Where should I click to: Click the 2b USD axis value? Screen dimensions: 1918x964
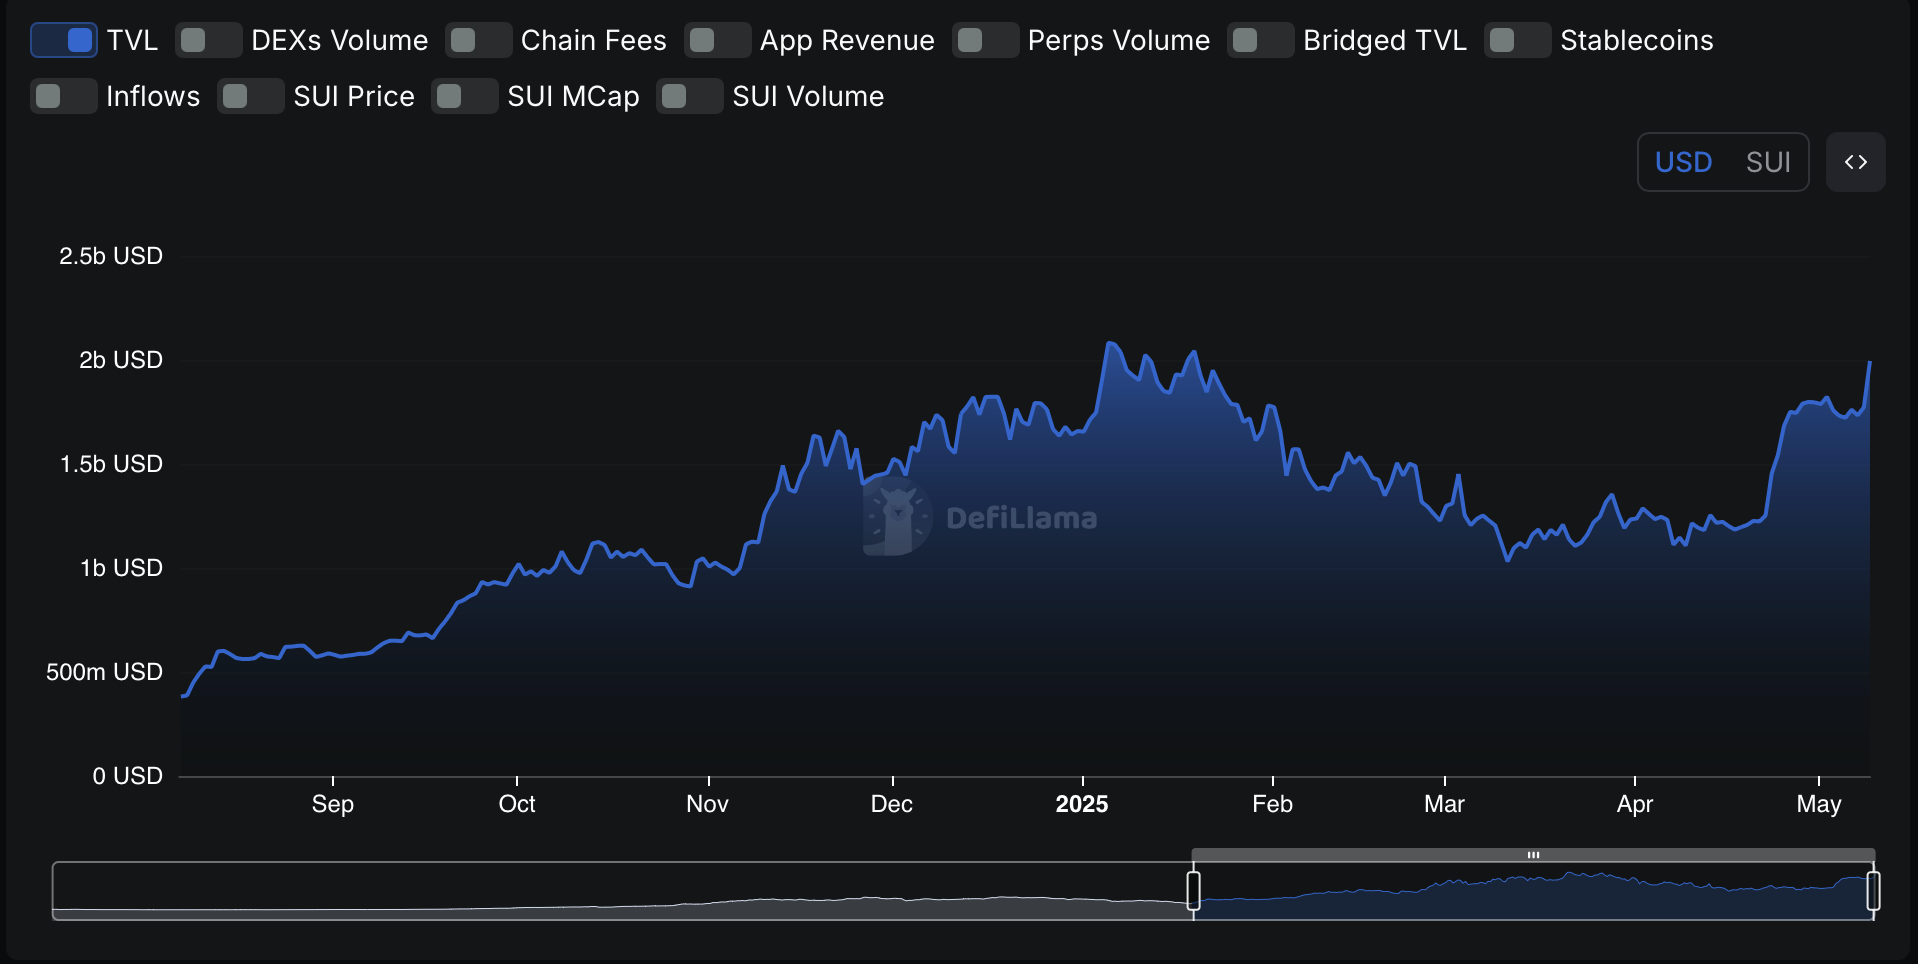click(121, 360)
